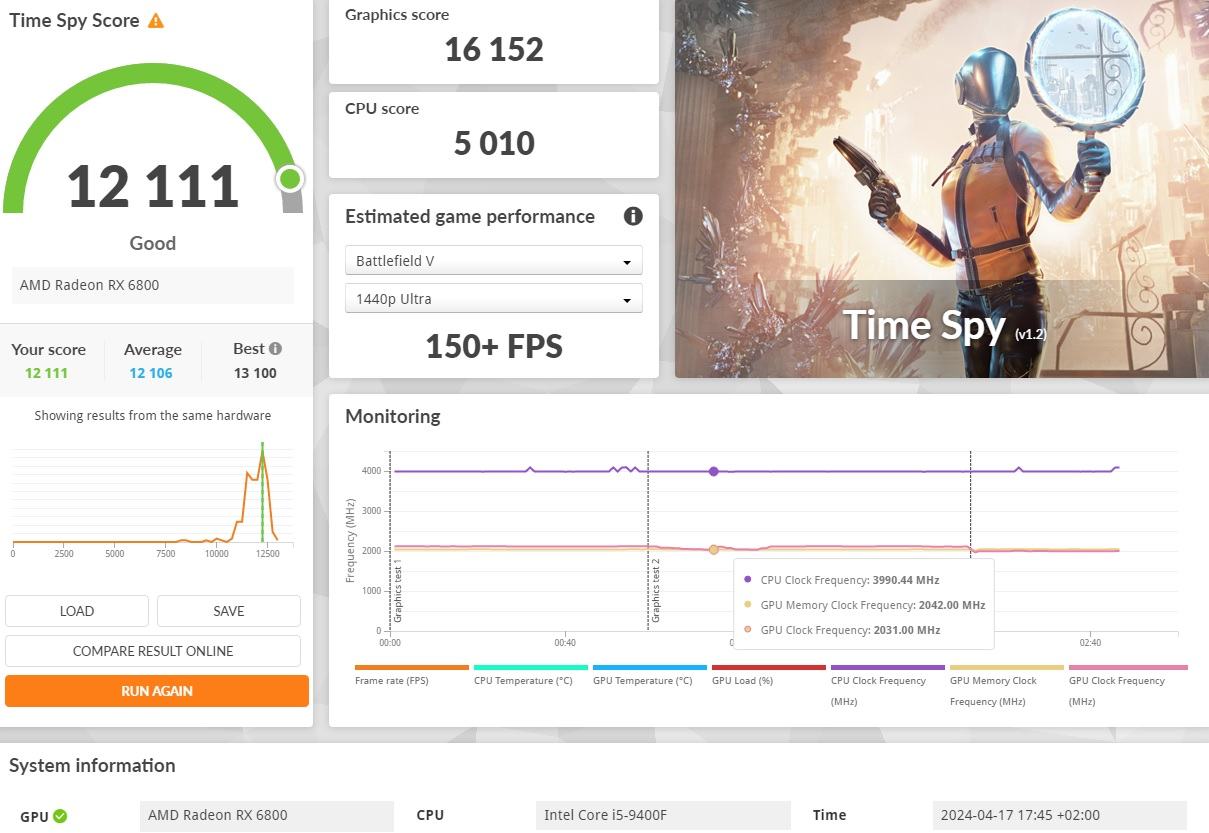Screen dimensions: 1209x833
Task: Click the green dot on the score gauge
Action: 290,179
